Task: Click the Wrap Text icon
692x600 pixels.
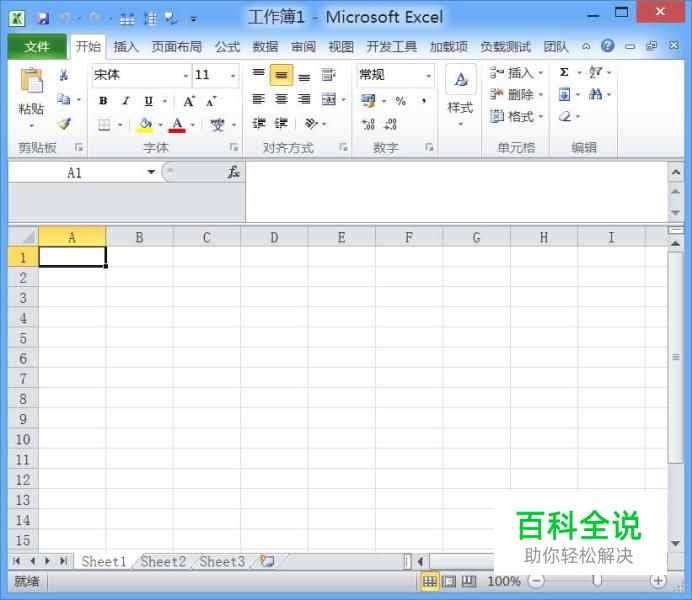Action: (x=328, y=75)
